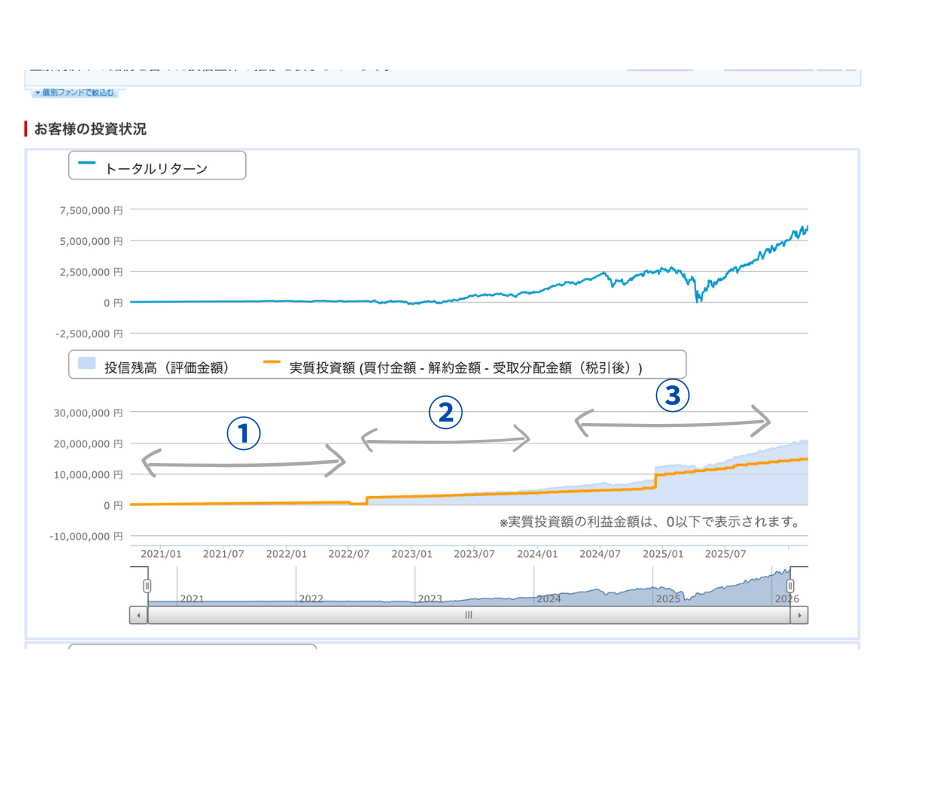Click the right scroll arrow of chart navigator
The image size is (940, 788).
(798, 616)
